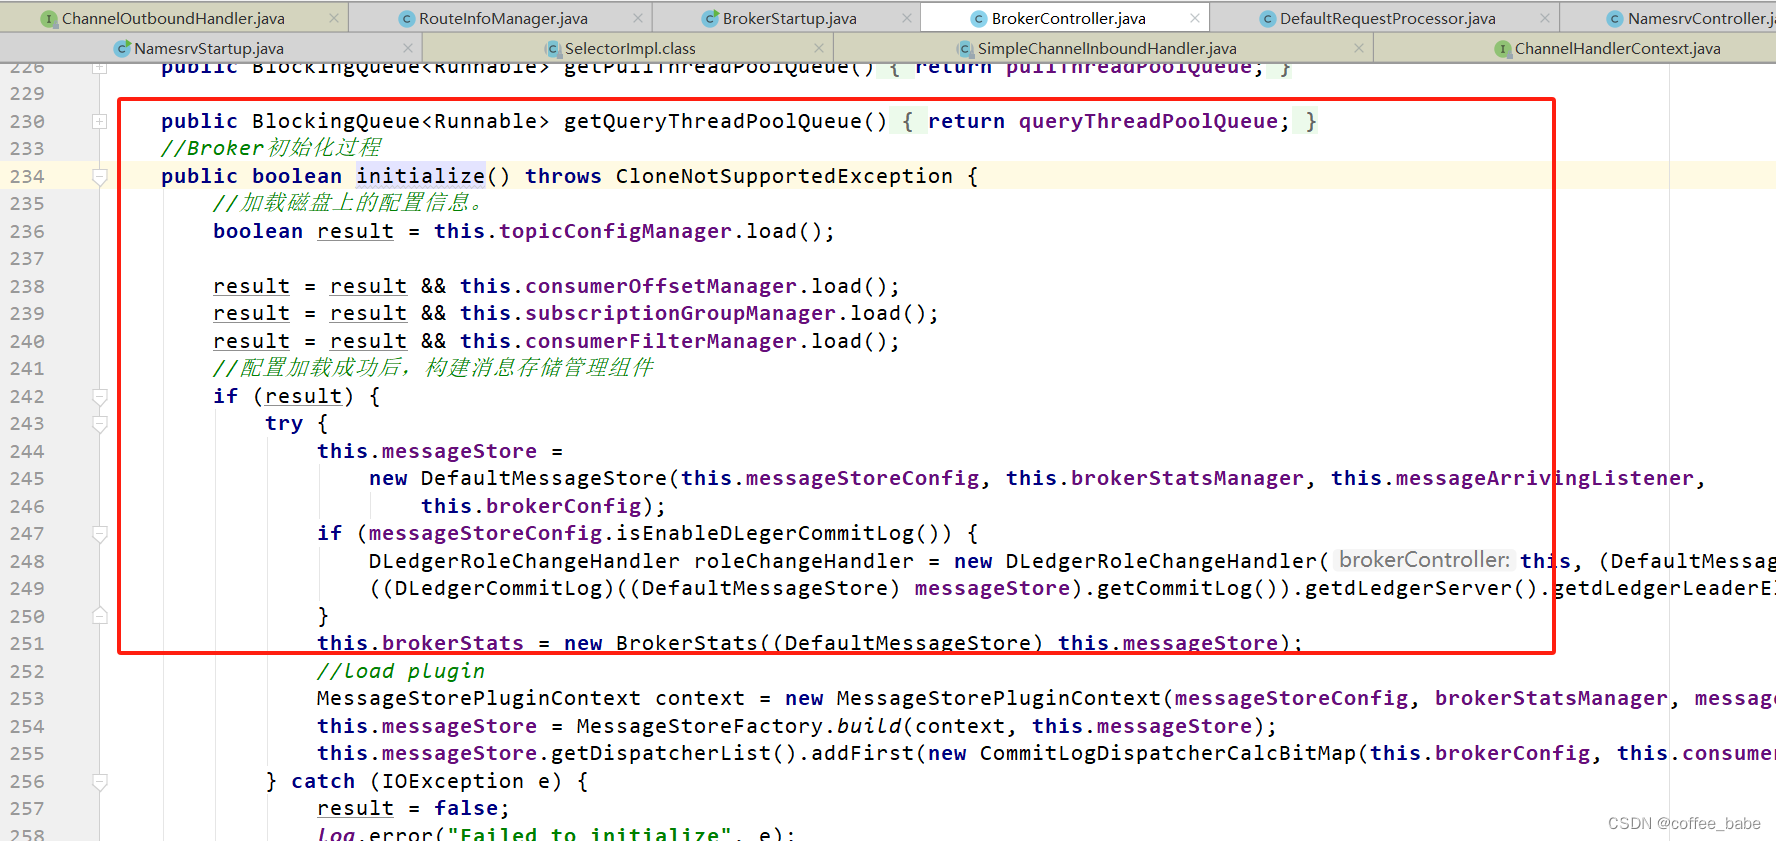
Task: Select SelectorImpl.class tab
Action: click(630, 48)
